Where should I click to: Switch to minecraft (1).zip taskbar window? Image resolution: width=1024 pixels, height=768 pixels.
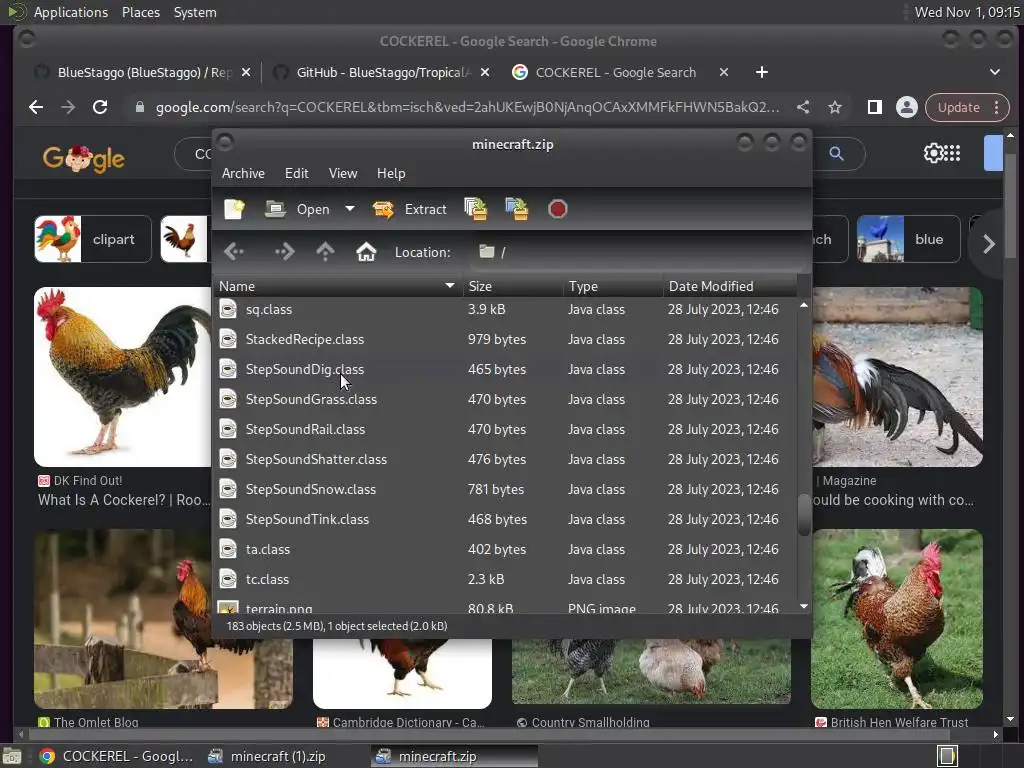tap(268, 756)
